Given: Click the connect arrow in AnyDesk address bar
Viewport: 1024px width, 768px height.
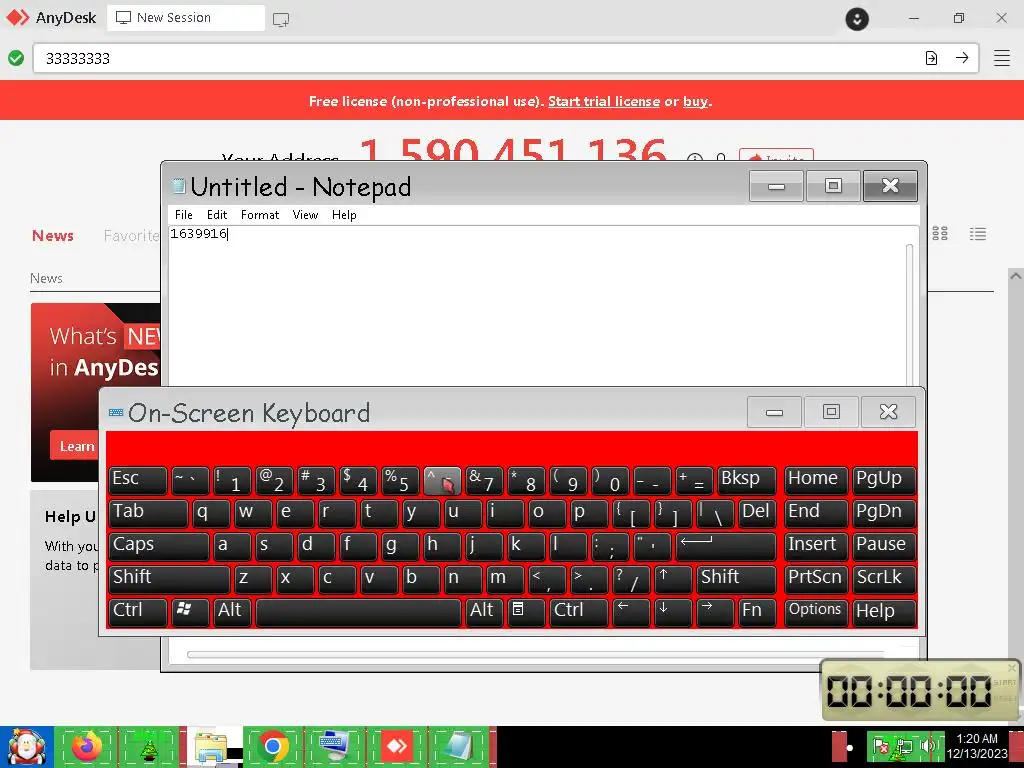Looking at the screenshot, I should point(962,58).
